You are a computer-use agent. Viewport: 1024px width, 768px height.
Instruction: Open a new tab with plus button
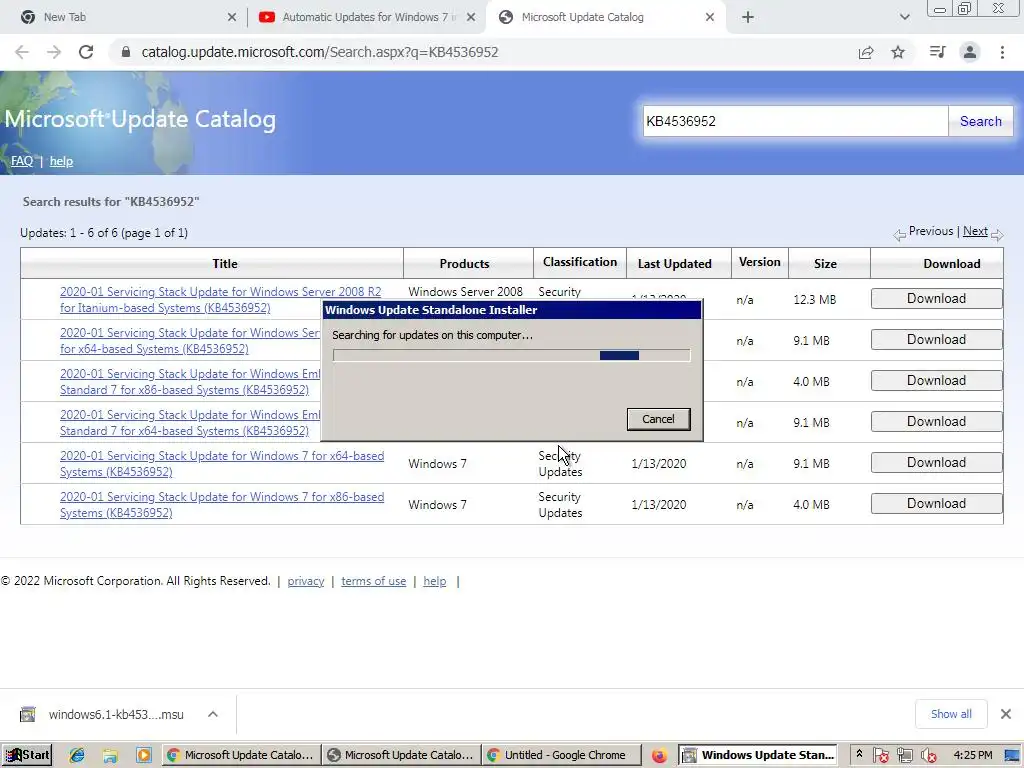[x=748, y=17]
